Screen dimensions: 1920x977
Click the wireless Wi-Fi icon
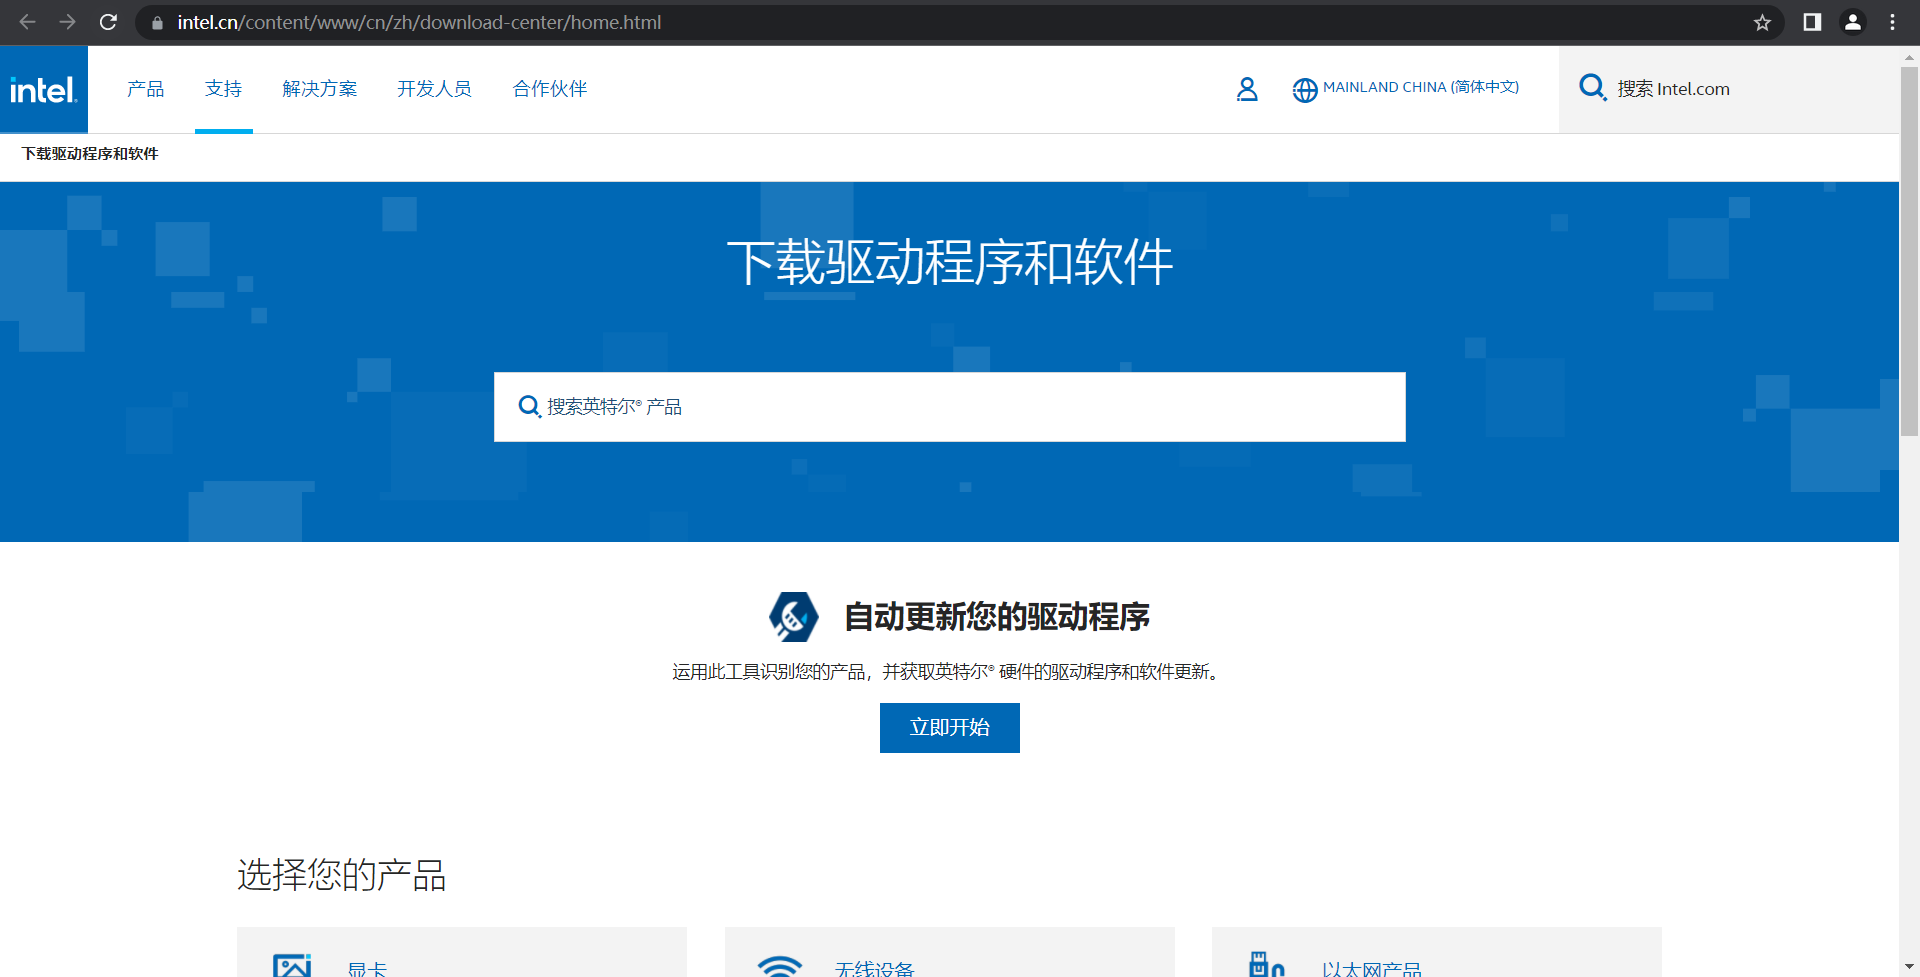pos(780,966)
